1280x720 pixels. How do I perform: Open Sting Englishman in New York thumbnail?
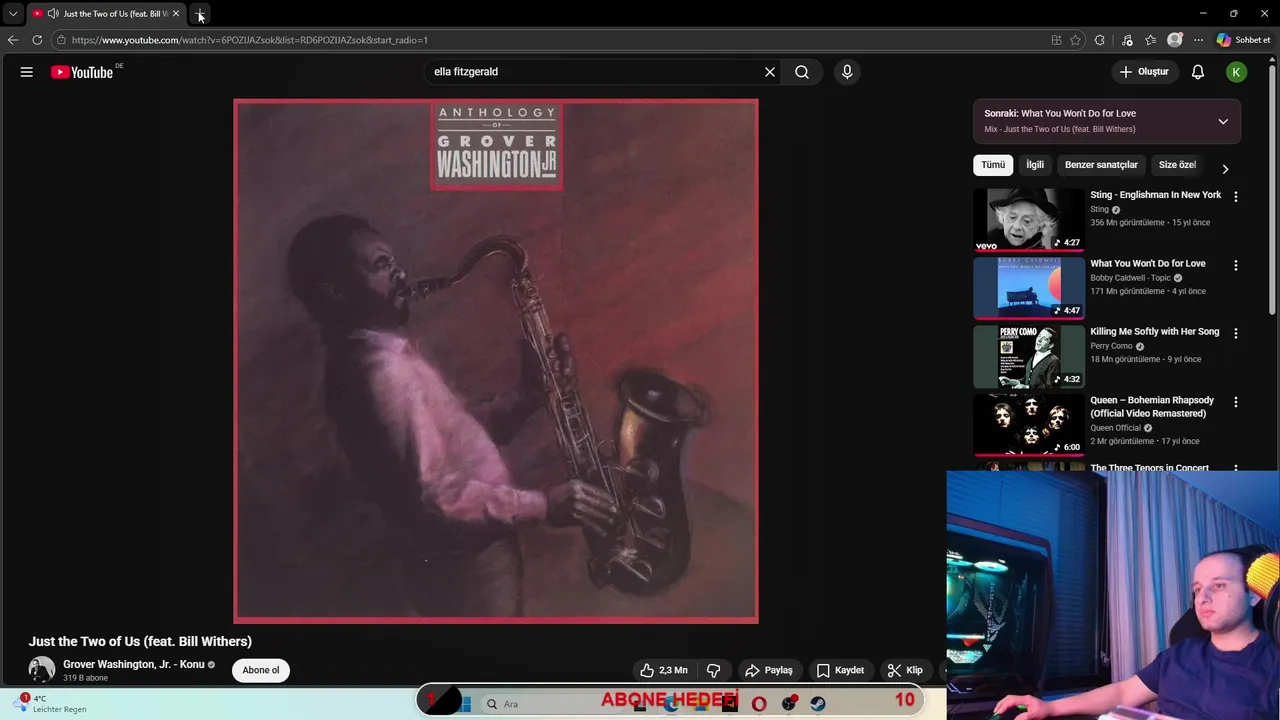coord(1029,219)
